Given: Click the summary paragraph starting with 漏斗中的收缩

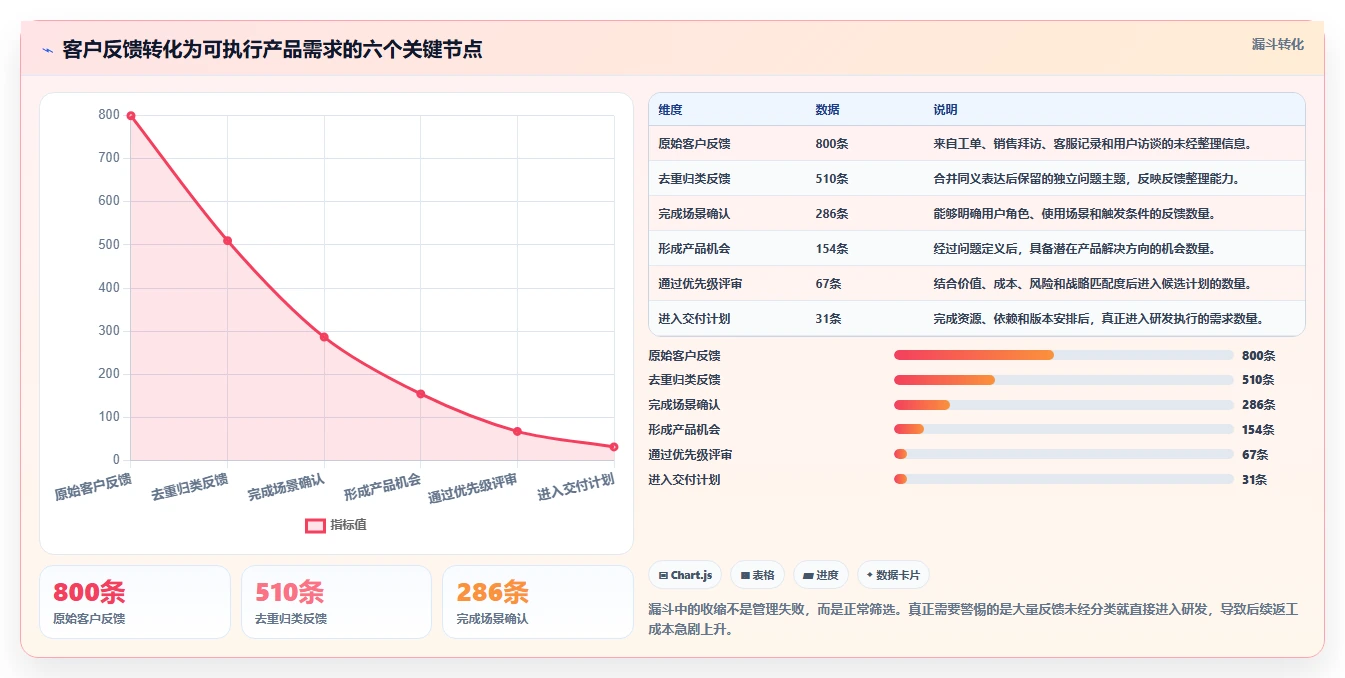Looking at the screenshot, I should (x=973, y=620).
